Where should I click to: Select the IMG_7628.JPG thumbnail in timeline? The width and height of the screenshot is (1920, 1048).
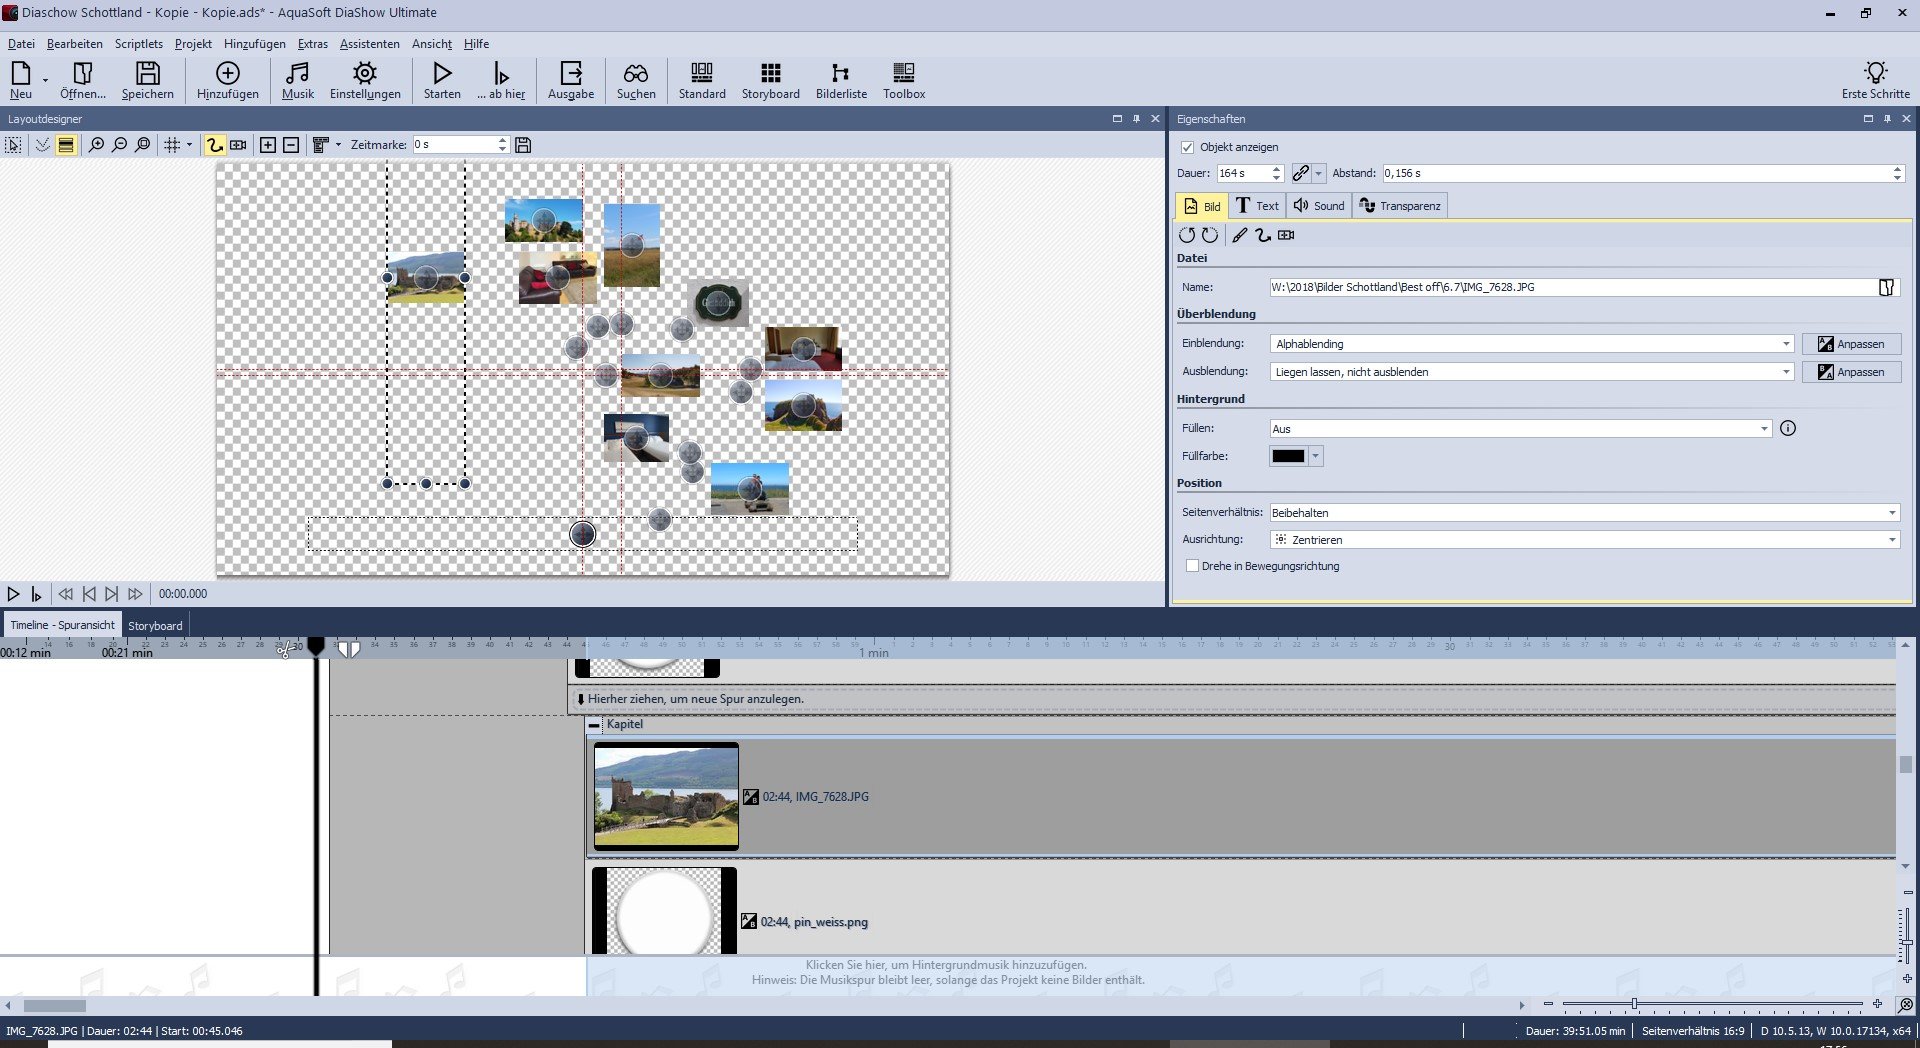tap(666, 796)
